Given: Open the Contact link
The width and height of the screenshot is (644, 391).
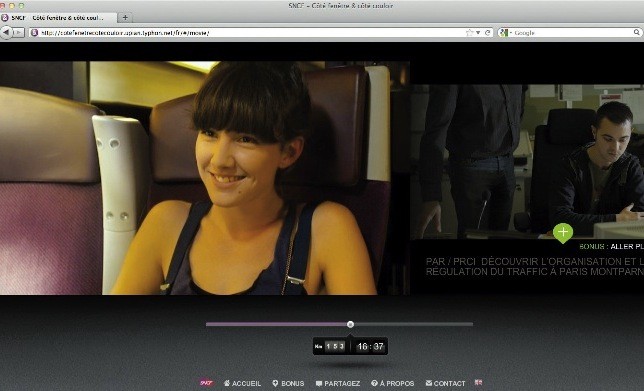Looking at the screenshot, I should [446, 383].
